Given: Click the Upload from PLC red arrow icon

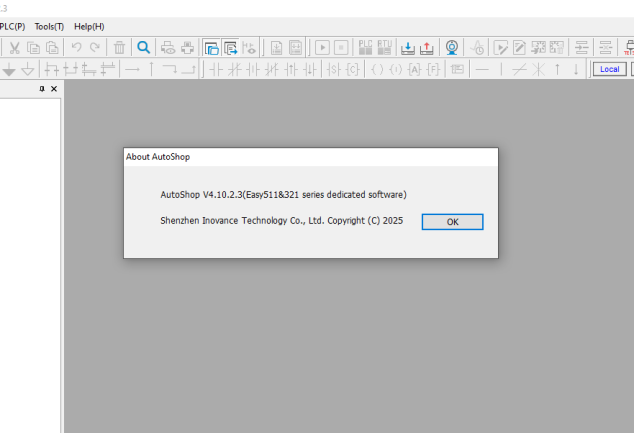Looking at the screenshot, I should click(427, 48).
